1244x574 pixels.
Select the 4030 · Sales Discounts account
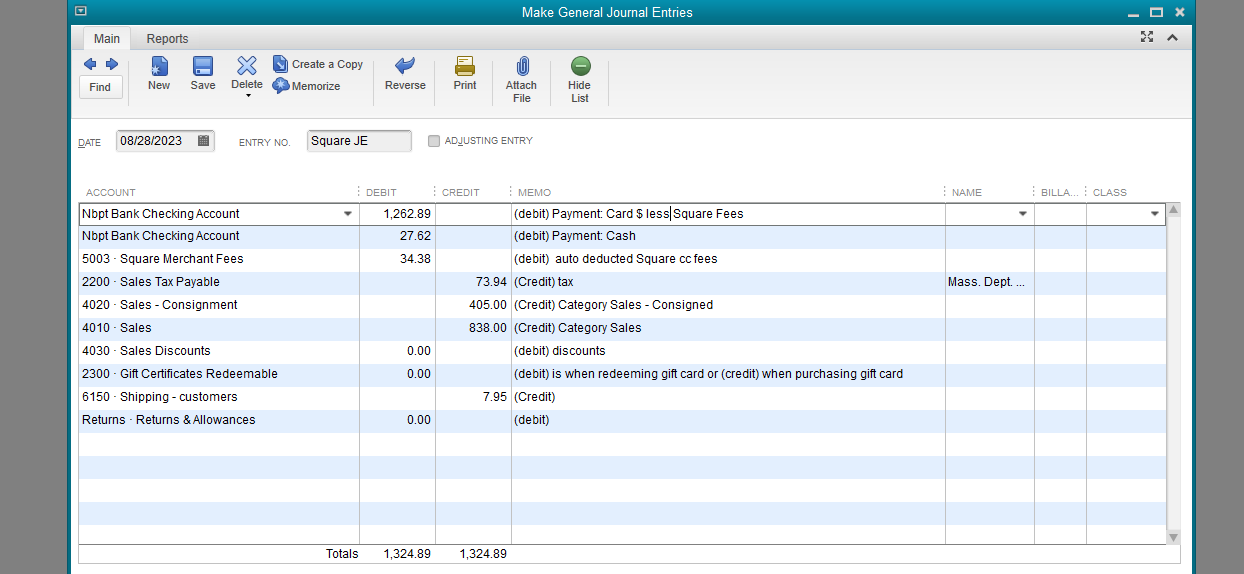coord(146,351)
